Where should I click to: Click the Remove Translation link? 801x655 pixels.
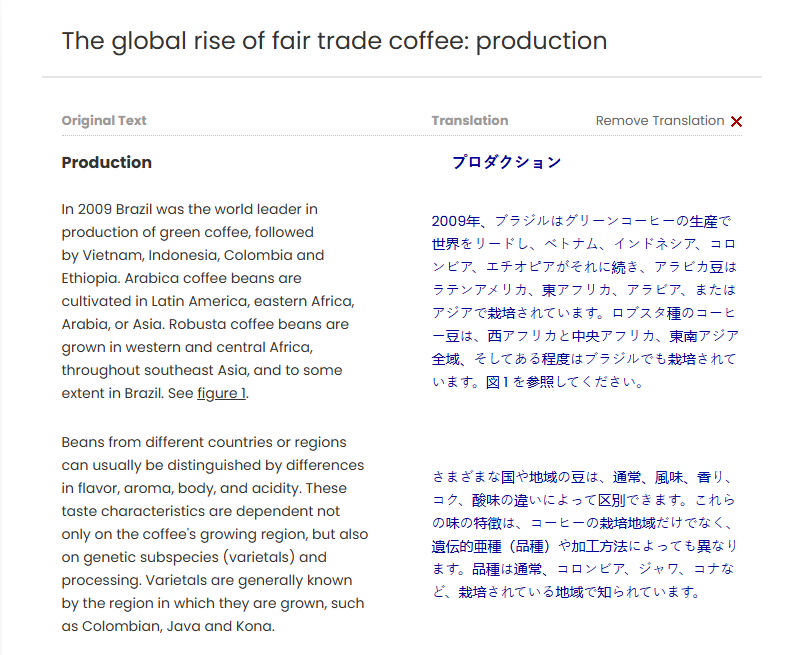coord(660,121)
